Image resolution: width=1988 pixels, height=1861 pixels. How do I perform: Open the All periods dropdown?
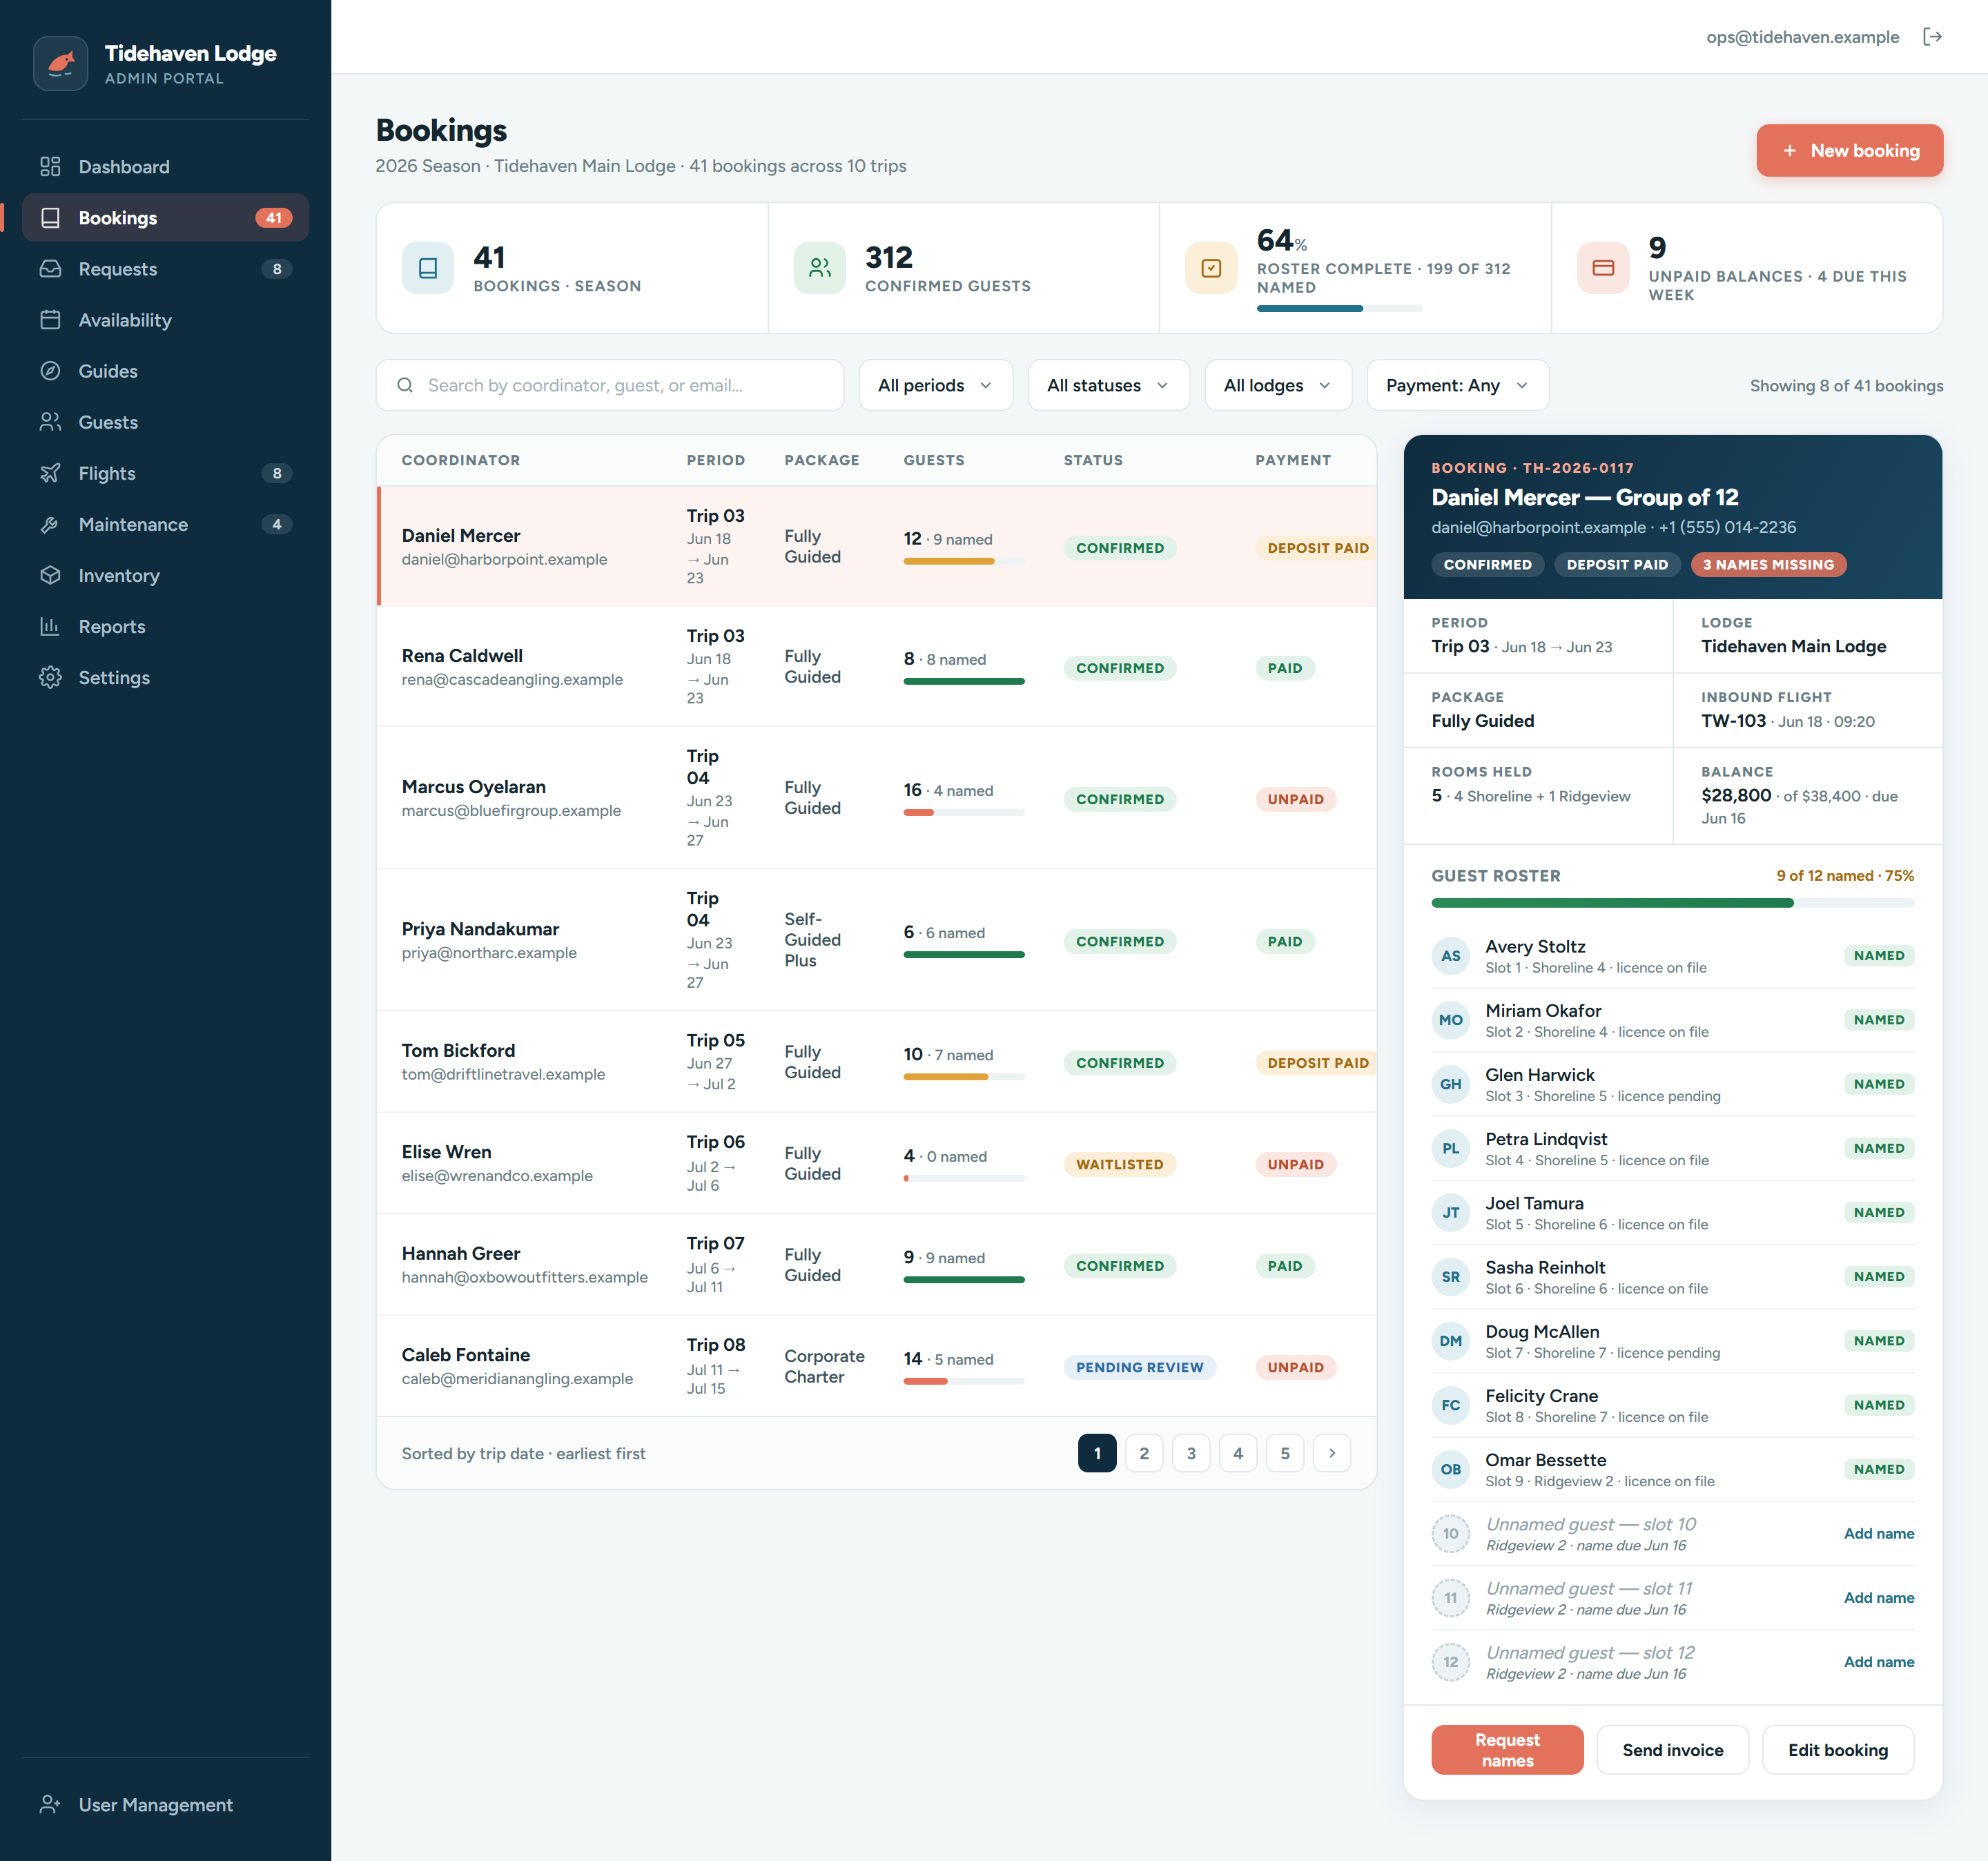pos(935,385)
